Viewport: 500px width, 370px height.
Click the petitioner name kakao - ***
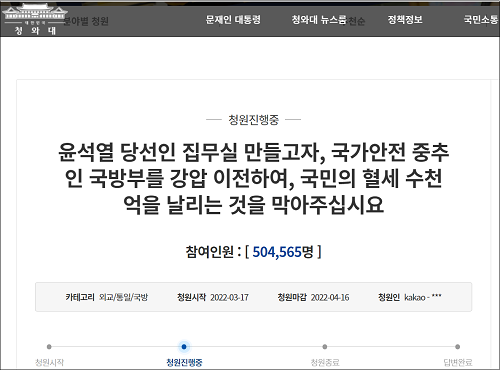click(423, 297)
